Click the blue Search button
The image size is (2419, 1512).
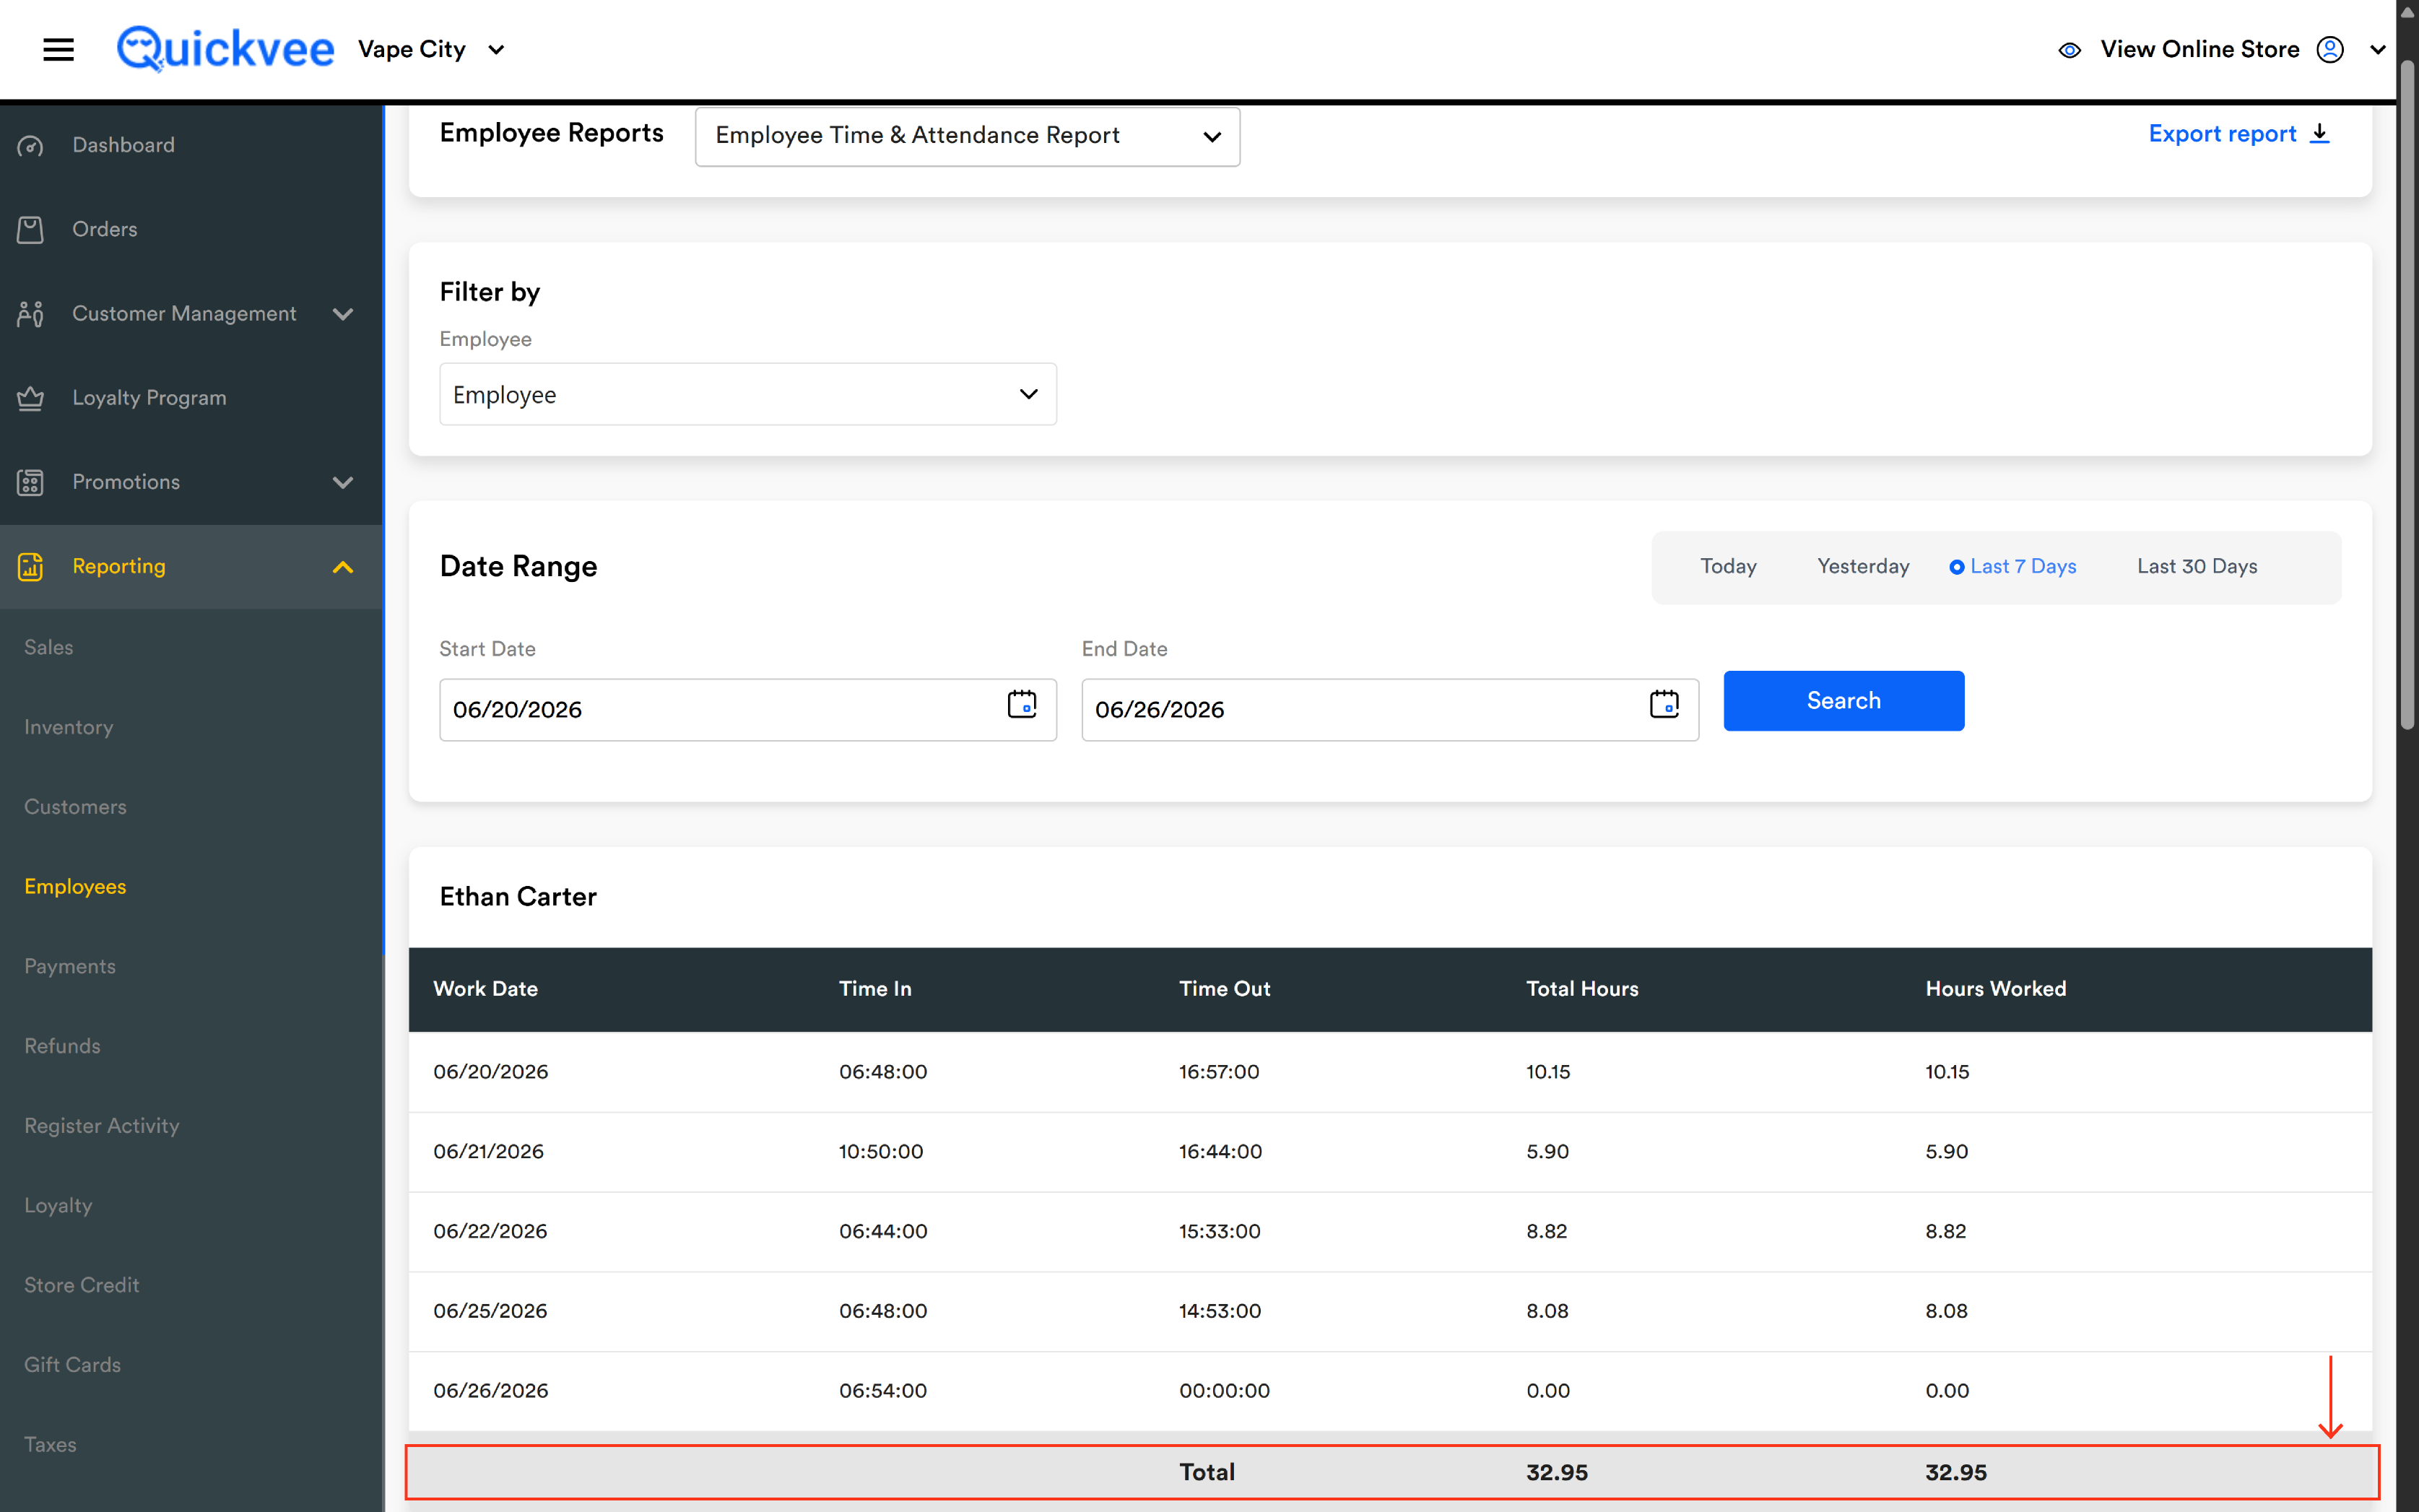click(x=1843, y=701)
